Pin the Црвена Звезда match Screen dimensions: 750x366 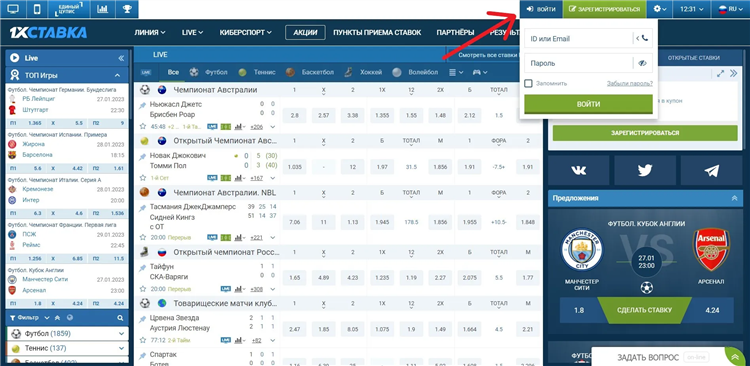(x=143, y=320)
